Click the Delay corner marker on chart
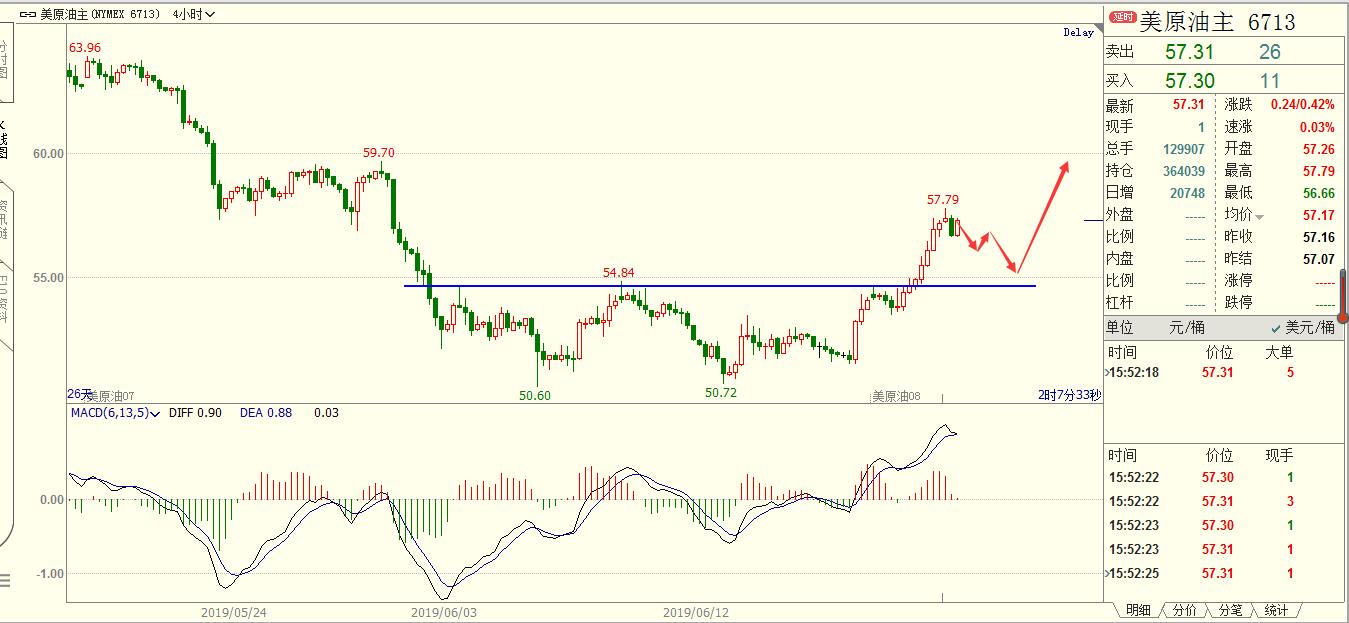The image size is (1349, 623). tap(1078, 33)
